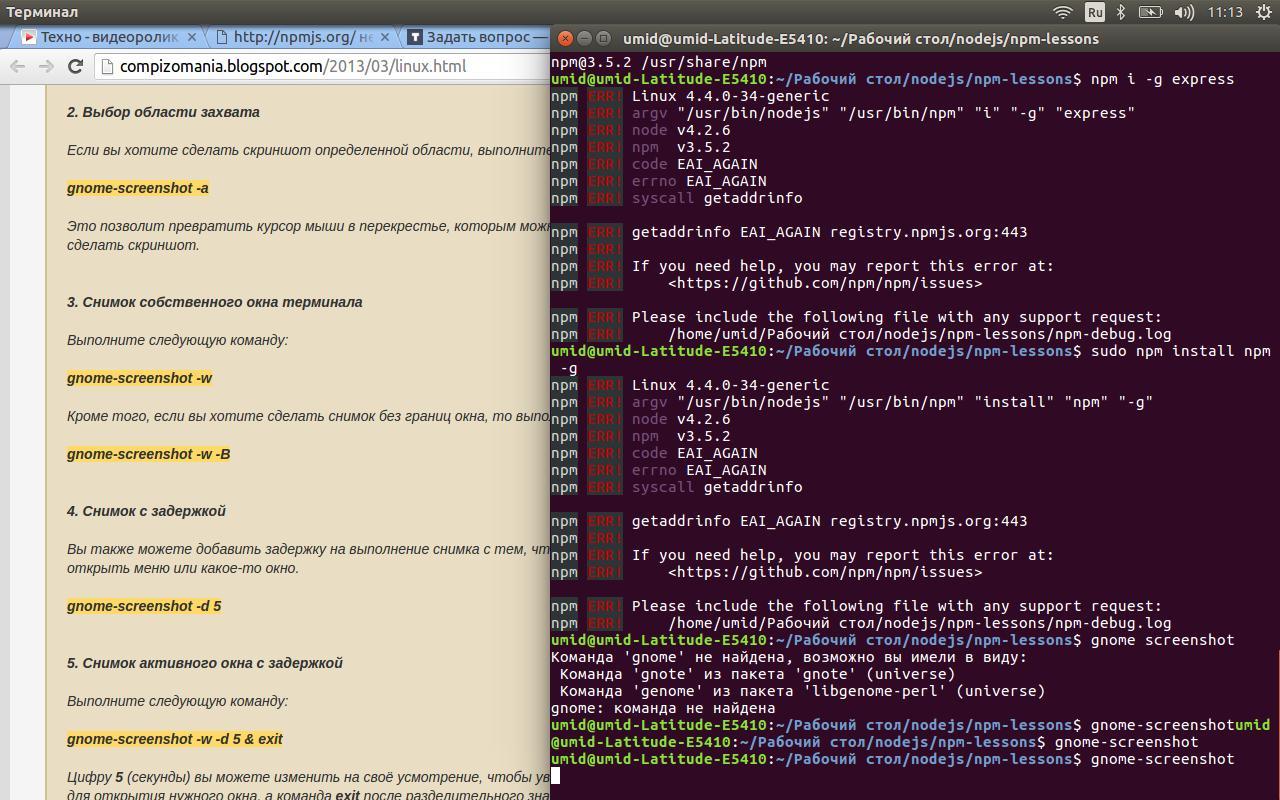Open the Bluetooth indicator menu
The height and width of the screenshot is (800, 1280).
tap(1121, 12)
